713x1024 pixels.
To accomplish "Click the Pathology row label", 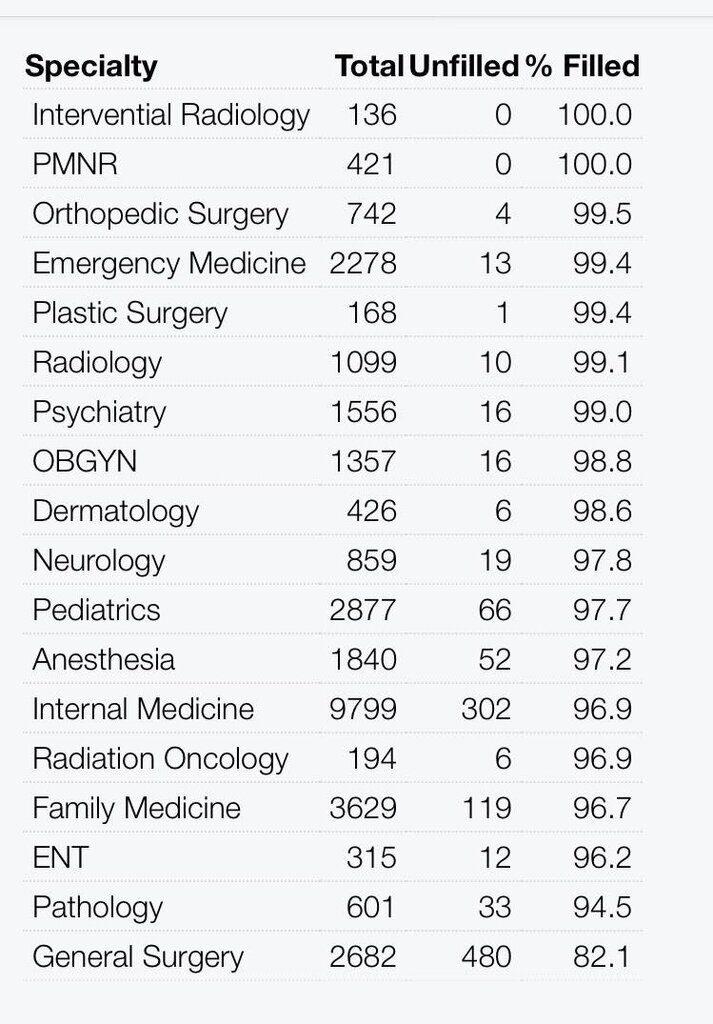I will pyautogui.click(x=97, y=907).
